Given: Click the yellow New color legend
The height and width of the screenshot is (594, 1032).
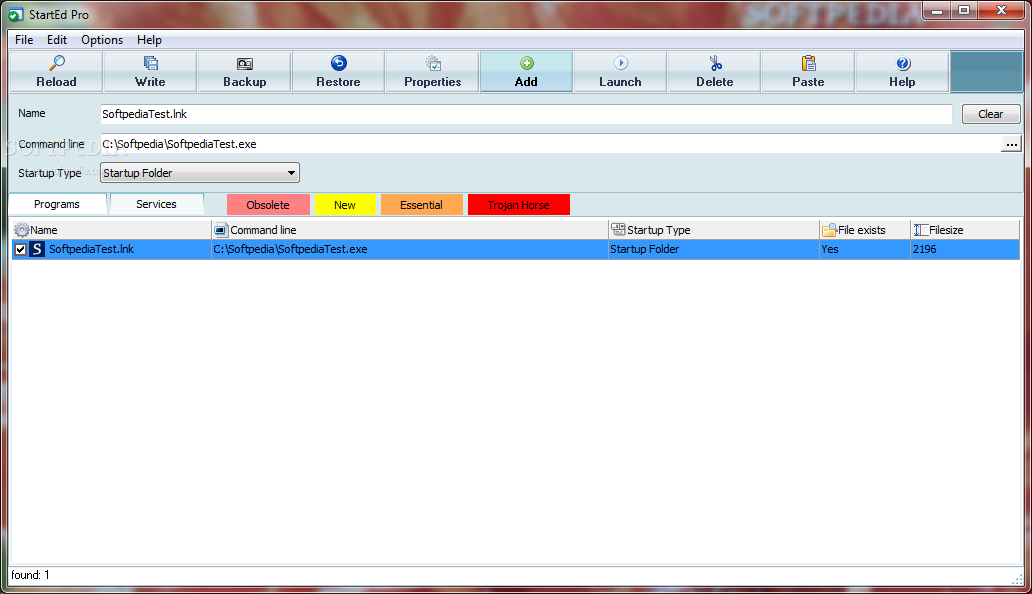Looking at the screenshot, I should (x=345, y=205).
